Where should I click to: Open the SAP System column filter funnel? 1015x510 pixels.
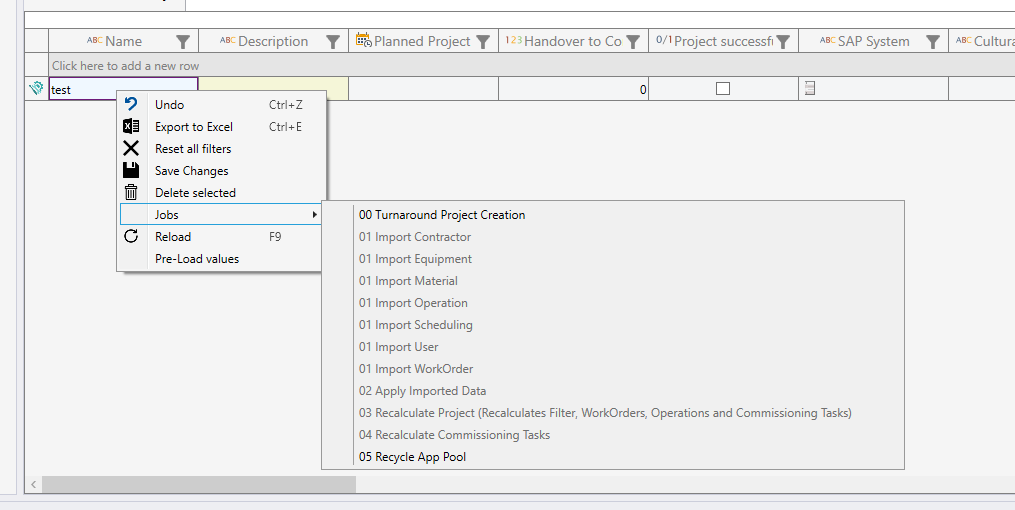pos(933,41)
